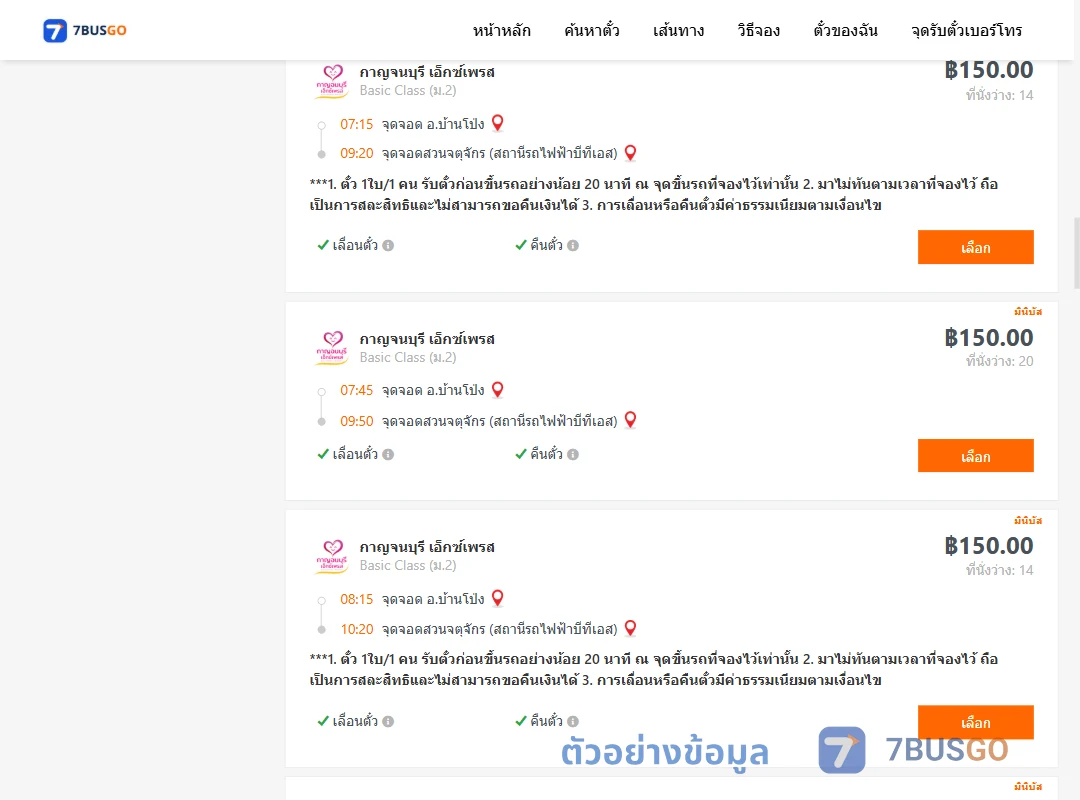This screenshot has height=800, width=1080.
Task: Open ตั๋วของฉัน in the top navigation
Action: 845,30
